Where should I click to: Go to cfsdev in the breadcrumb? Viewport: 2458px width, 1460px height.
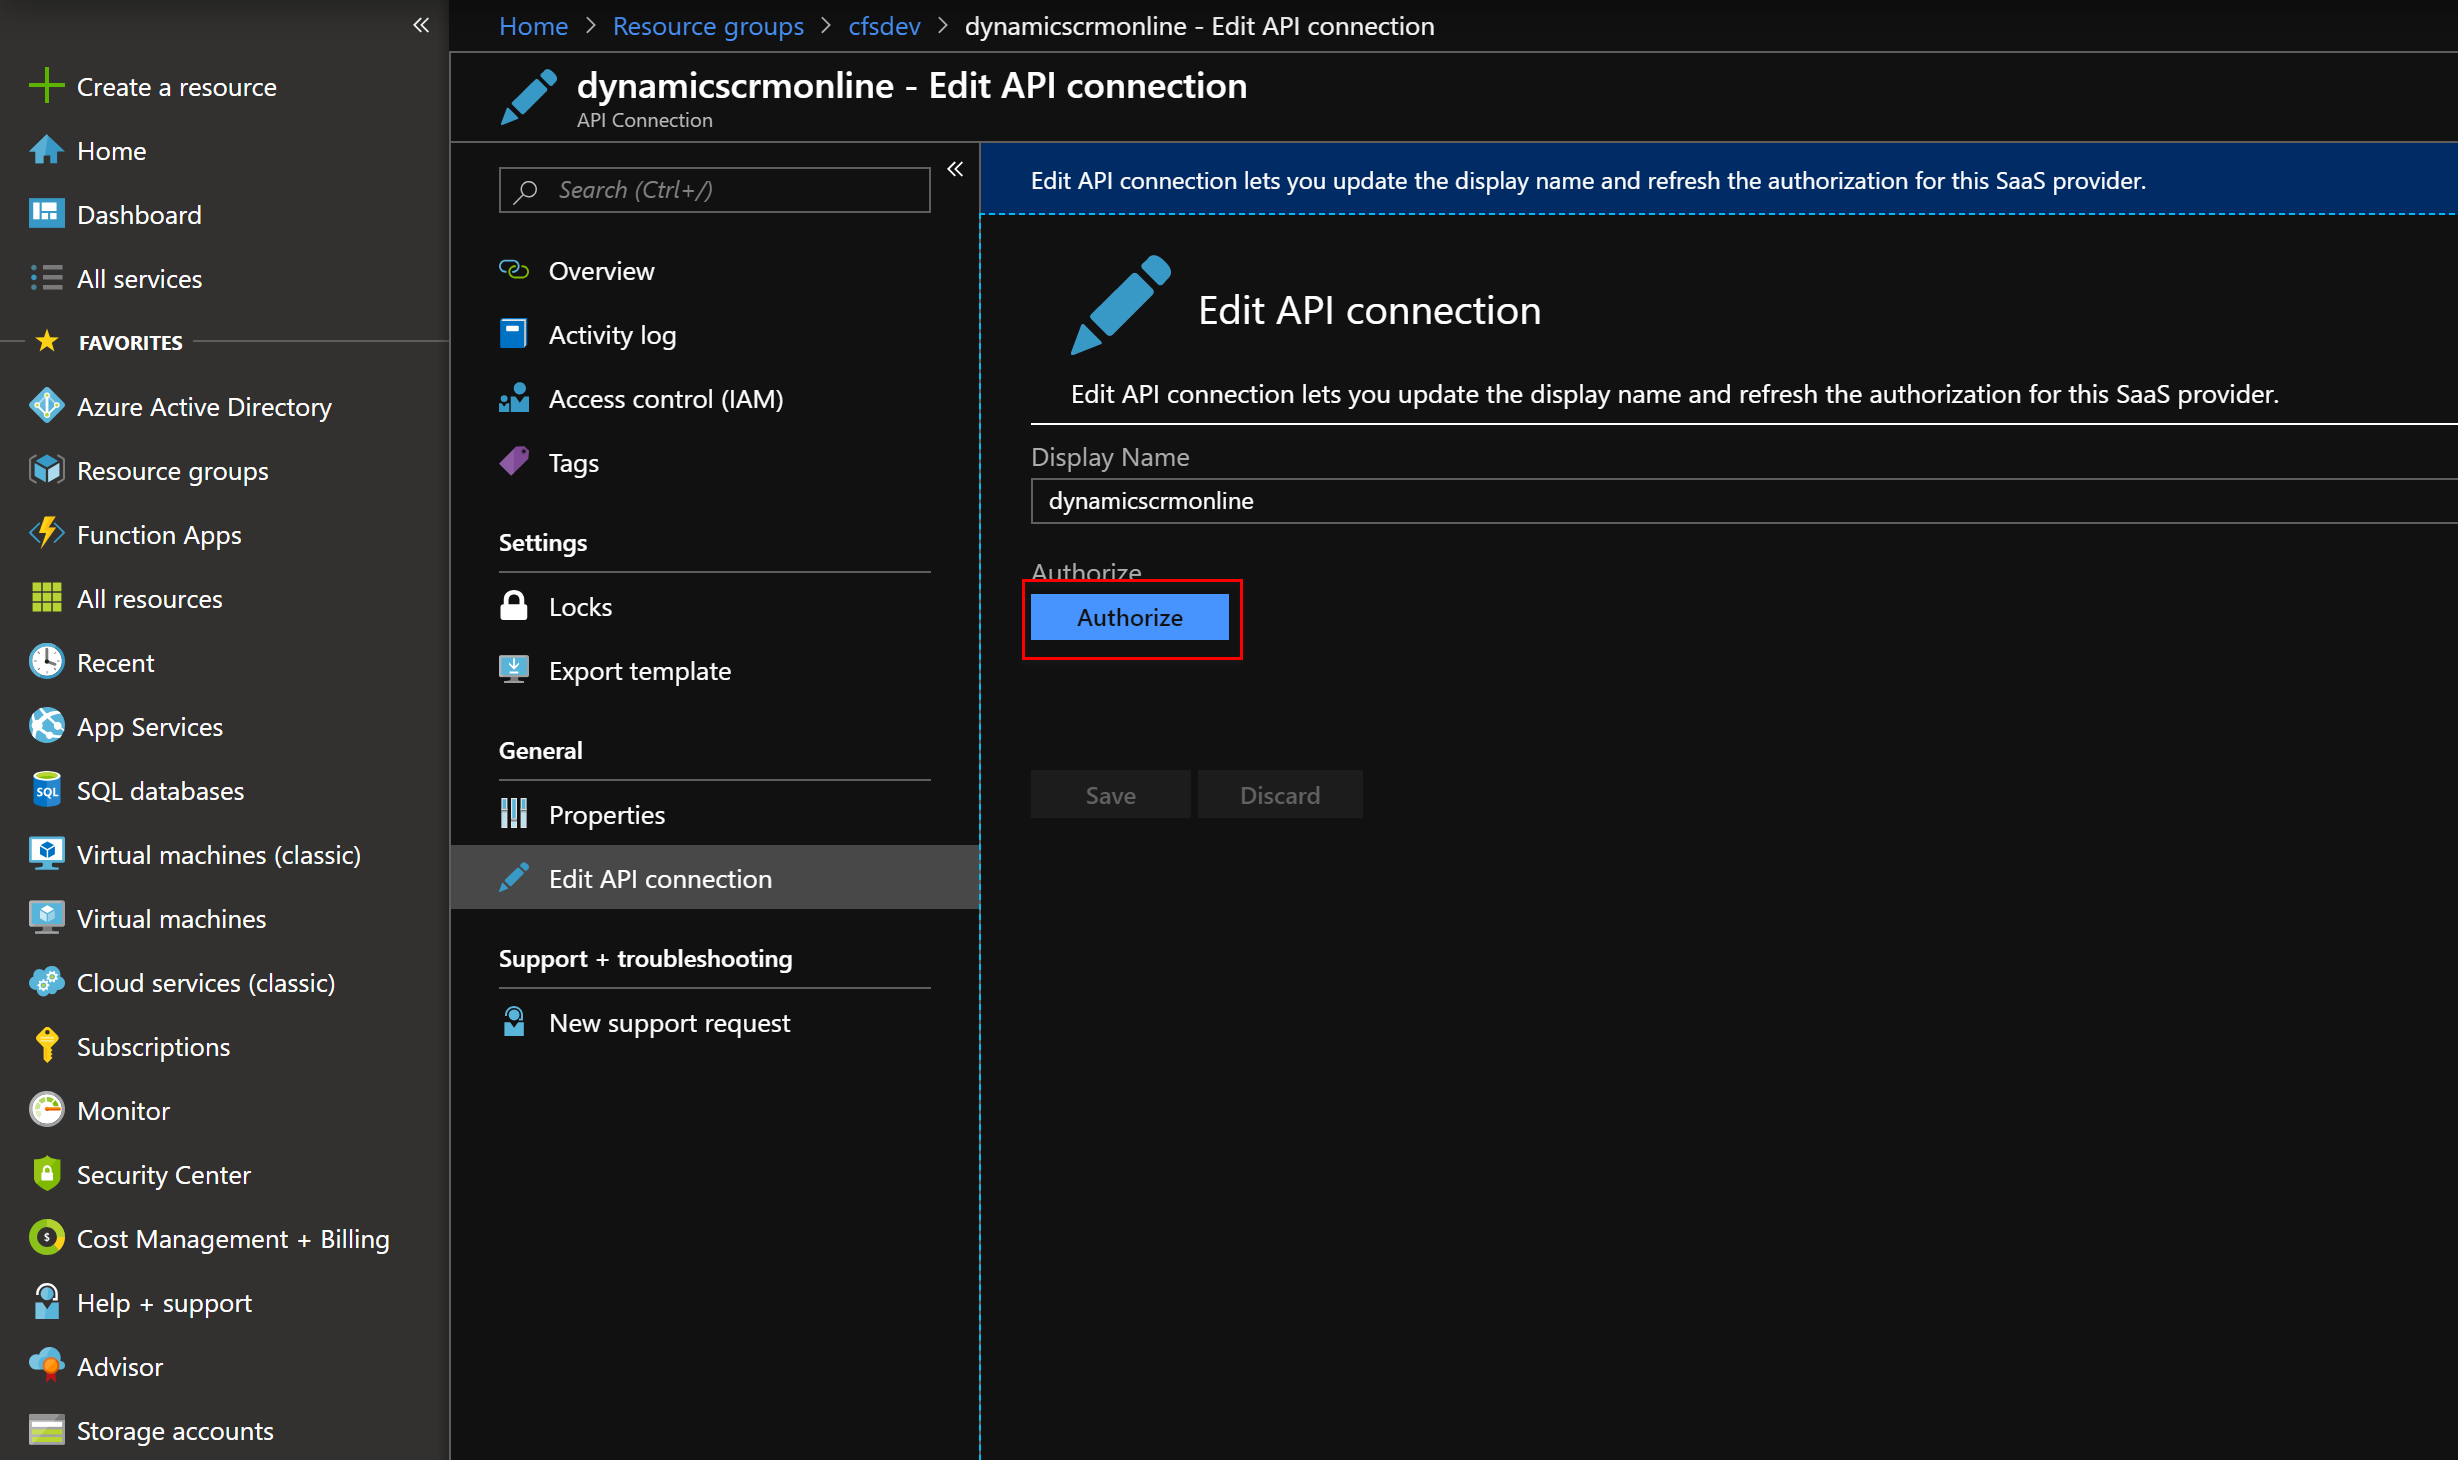tap(884, 26)
